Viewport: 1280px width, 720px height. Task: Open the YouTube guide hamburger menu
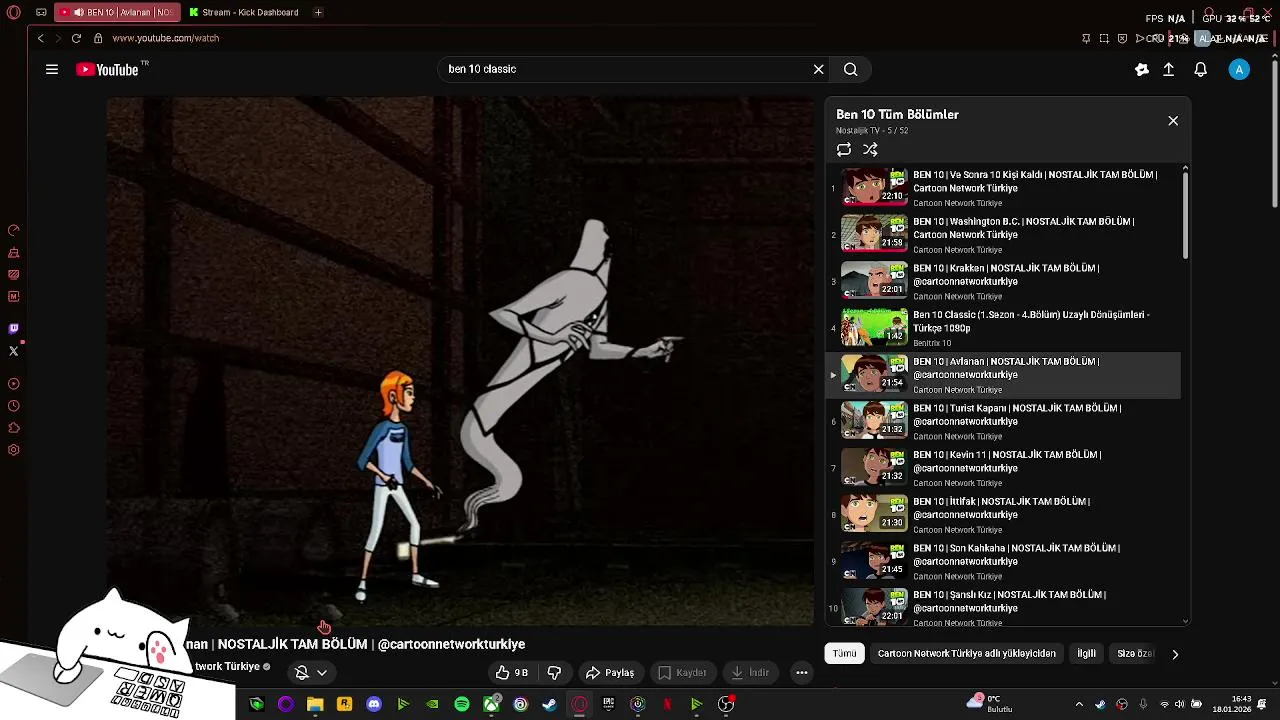(52, 69)
